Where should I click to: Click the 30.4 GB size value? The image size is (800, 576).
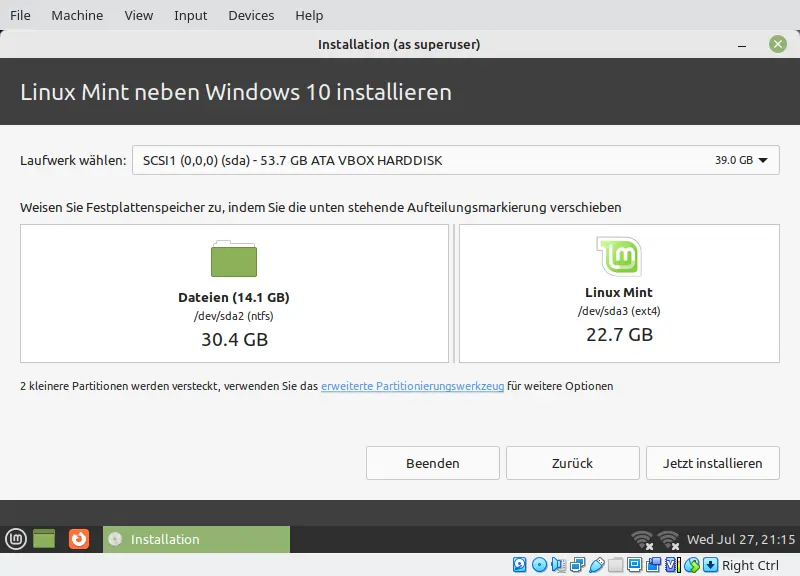235,340
